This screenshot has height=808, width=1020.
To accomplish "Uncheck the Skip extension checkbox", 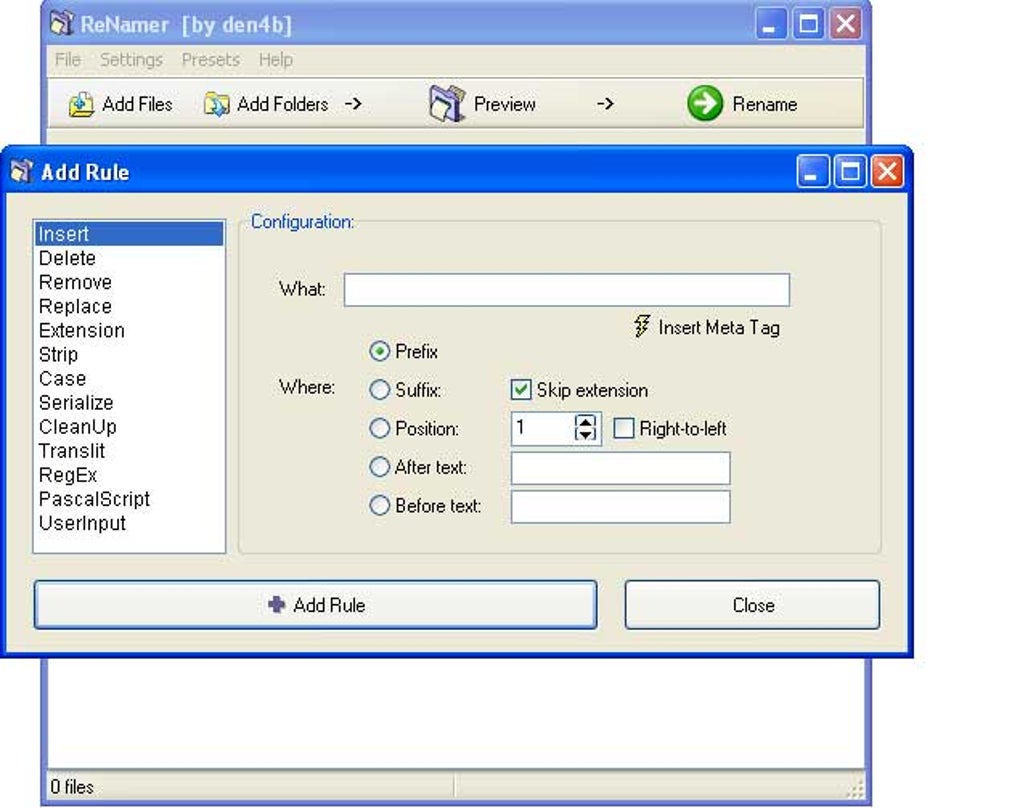I will pyautogui.click(x=520, y=390).
